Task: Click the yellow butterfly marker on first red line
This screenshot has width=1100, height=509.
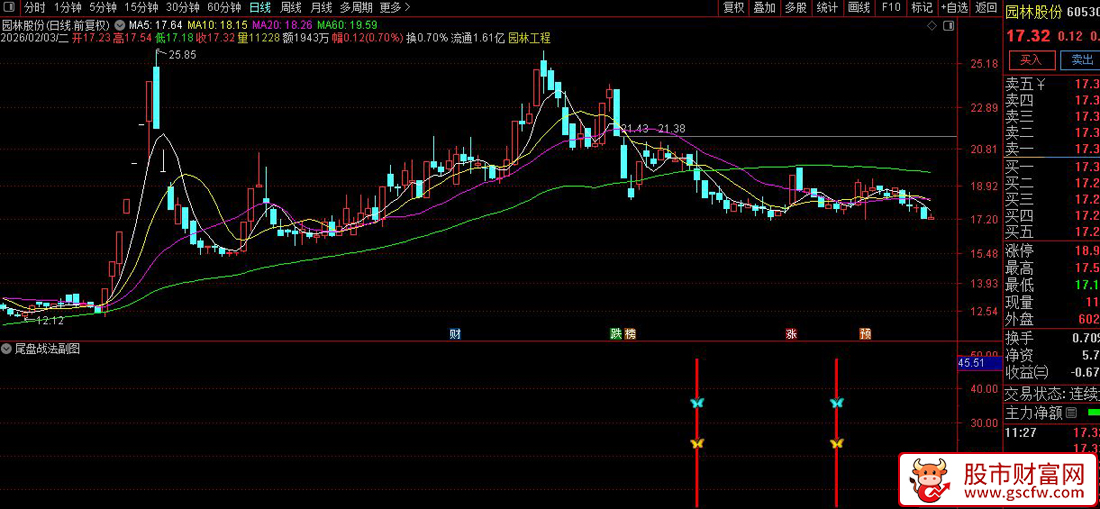Action: (x=697, y=443)
